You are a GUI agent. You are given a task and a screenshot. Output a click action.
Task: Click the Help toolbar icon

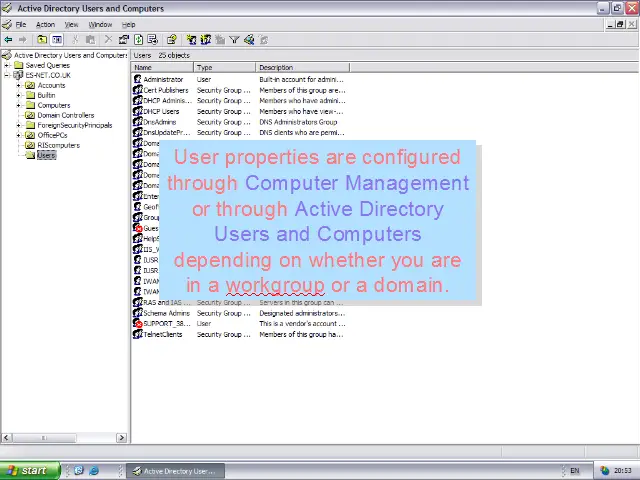pos(171,40)
